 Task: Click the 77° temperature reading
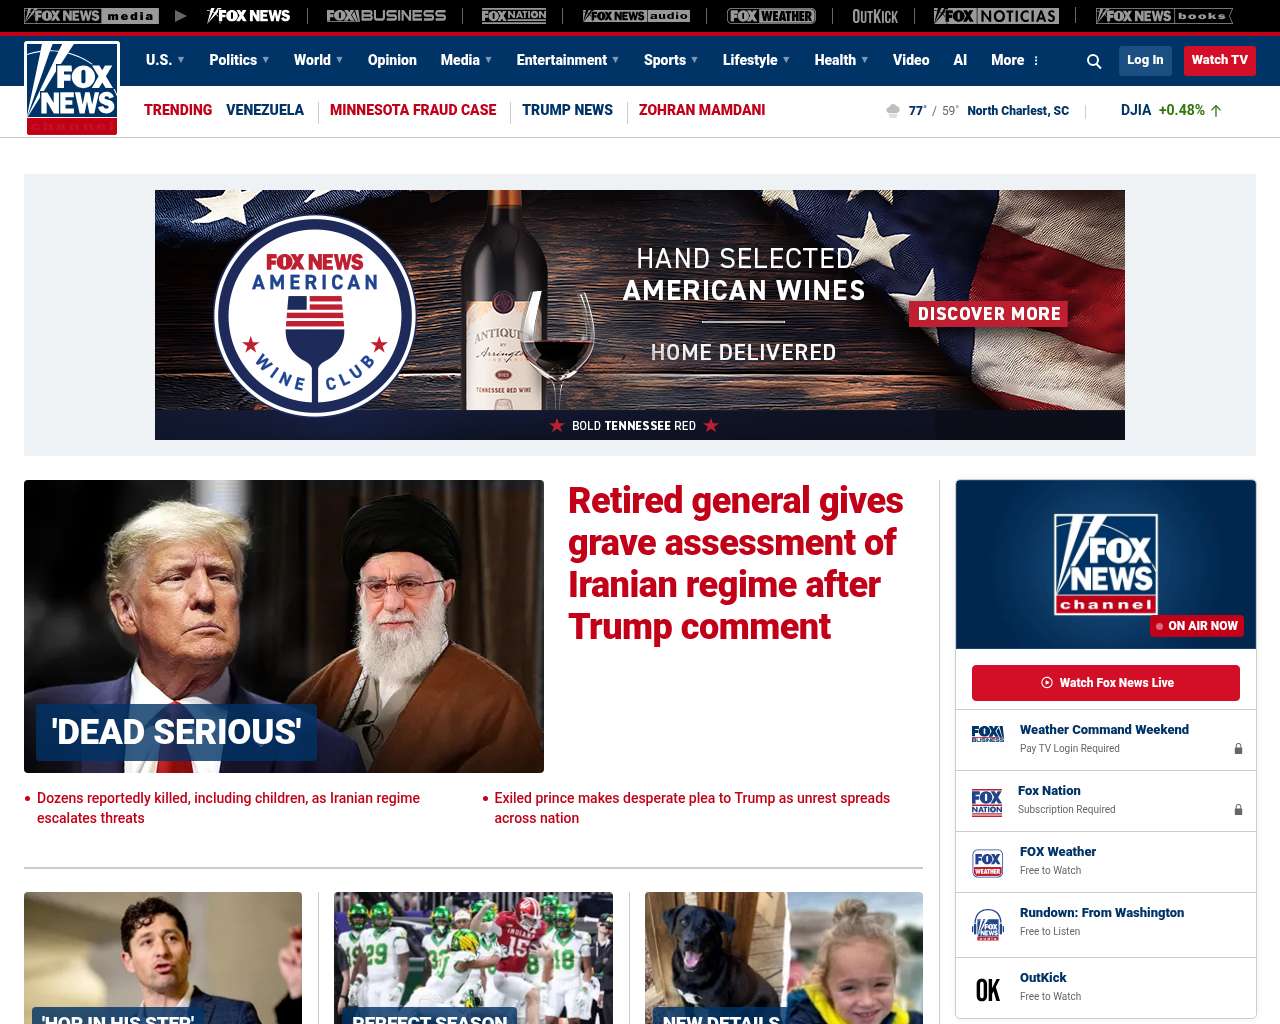[917, 111]
